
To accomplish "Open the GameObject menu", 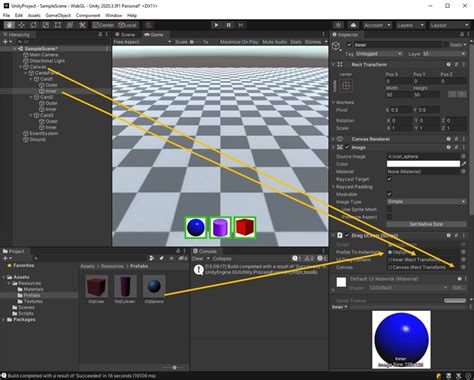I will point(58,15).
